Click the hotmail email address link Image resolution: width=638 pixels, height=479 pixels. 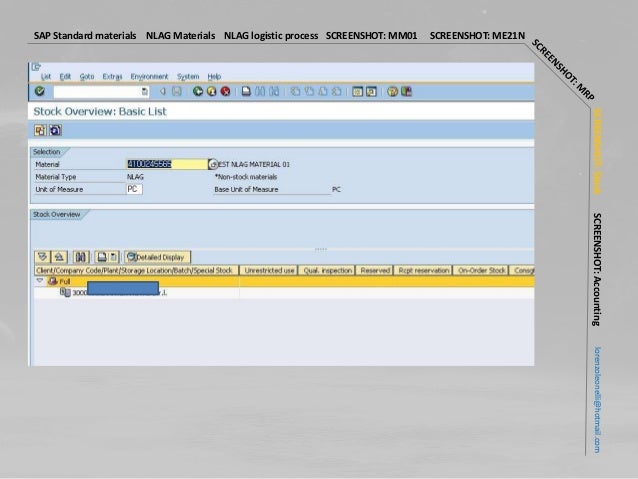[597, 400]
